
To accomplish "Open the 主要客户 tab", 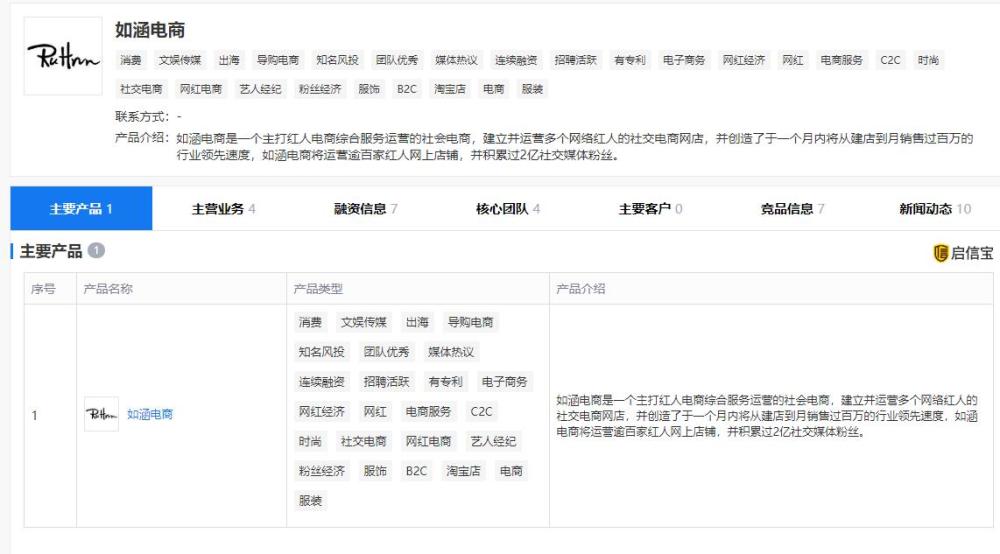I will click(650, 208).
